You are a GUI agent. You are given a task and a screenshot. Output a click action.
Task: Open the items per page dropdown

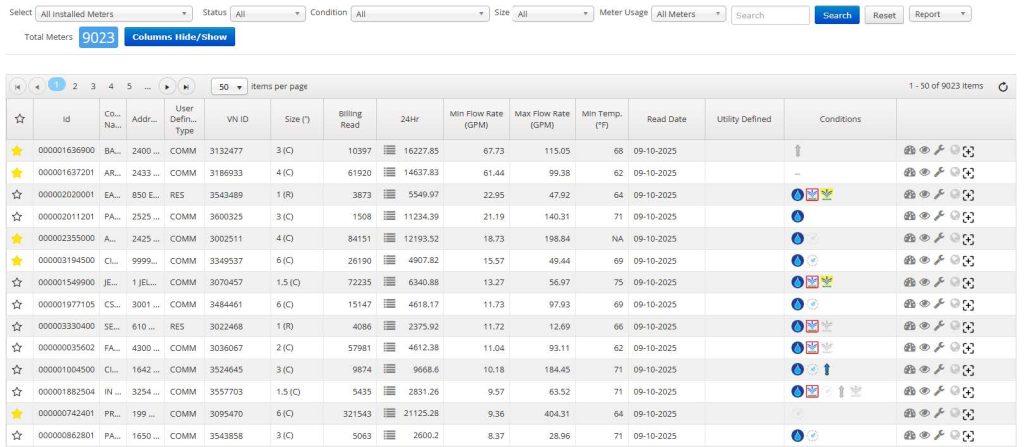229,86
